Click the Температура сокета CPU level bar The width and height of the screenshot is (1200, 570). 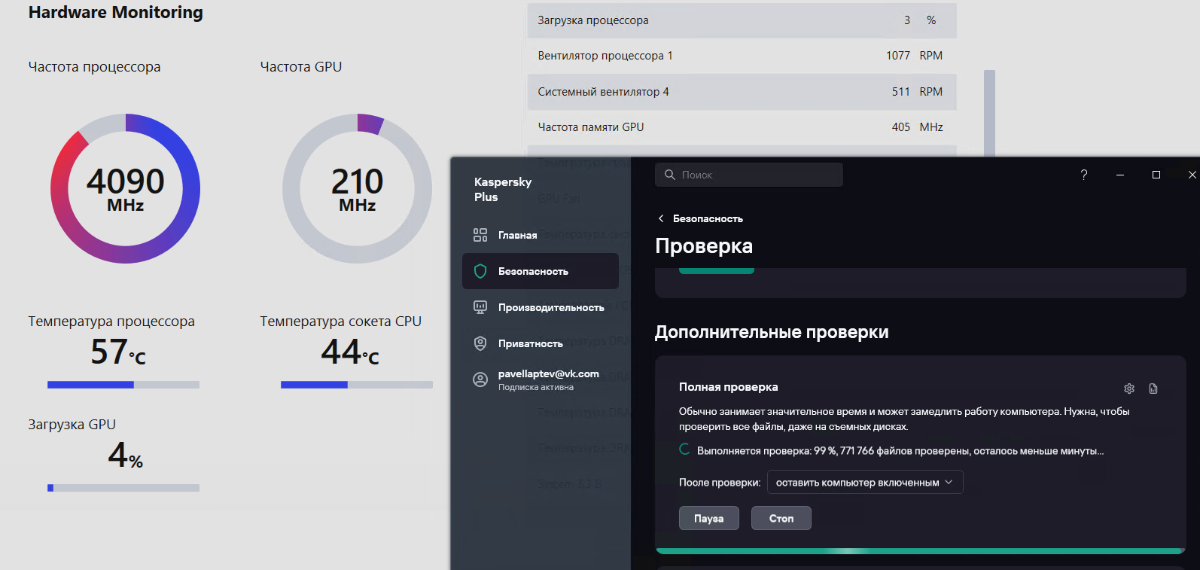point(357,385)
